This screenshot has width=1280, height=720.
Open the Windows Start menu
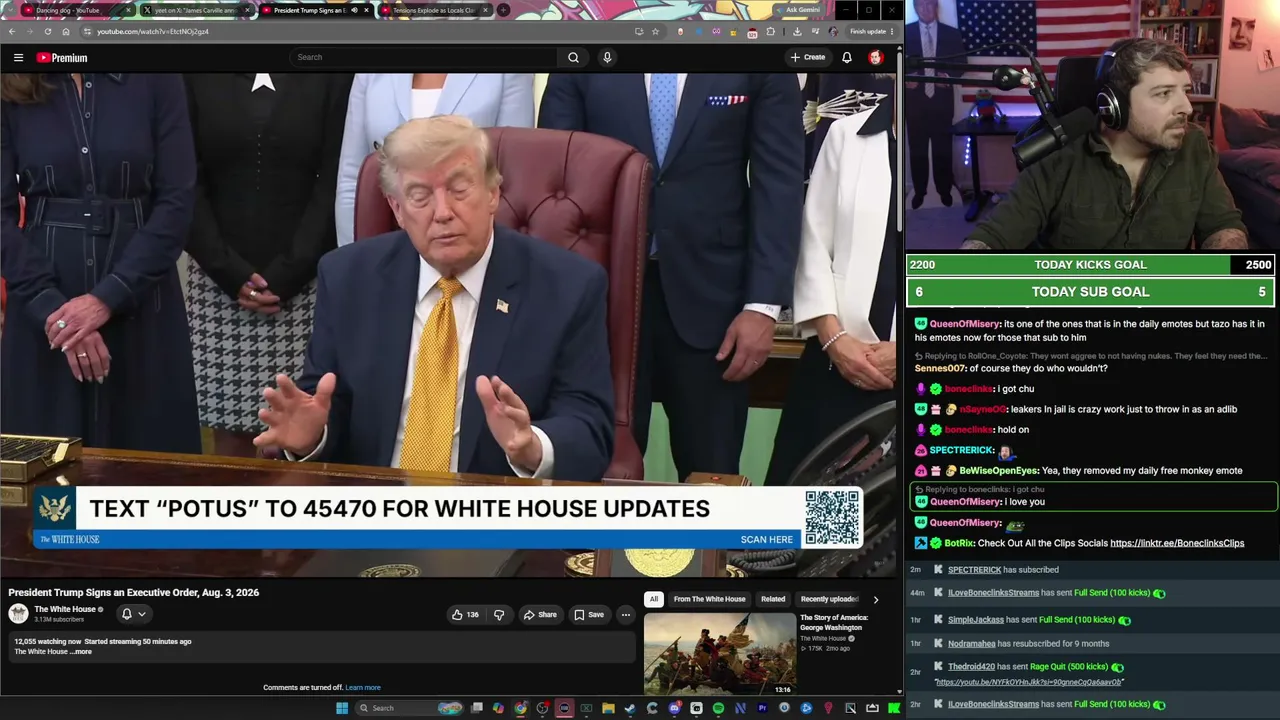coord(342,708)
